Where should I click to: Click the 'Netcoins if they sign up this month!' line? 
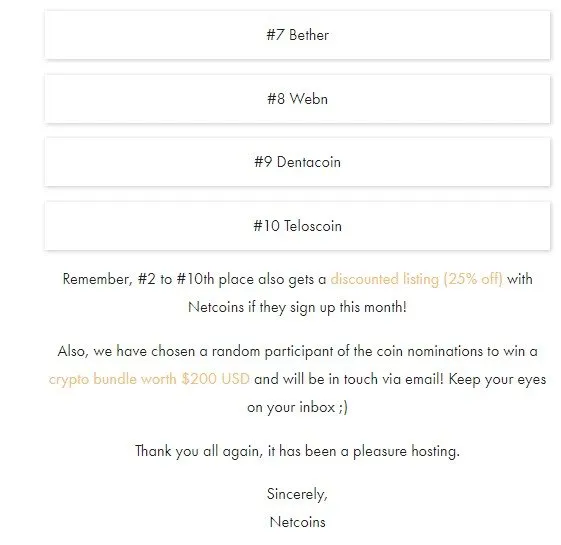tap(297, 307)
